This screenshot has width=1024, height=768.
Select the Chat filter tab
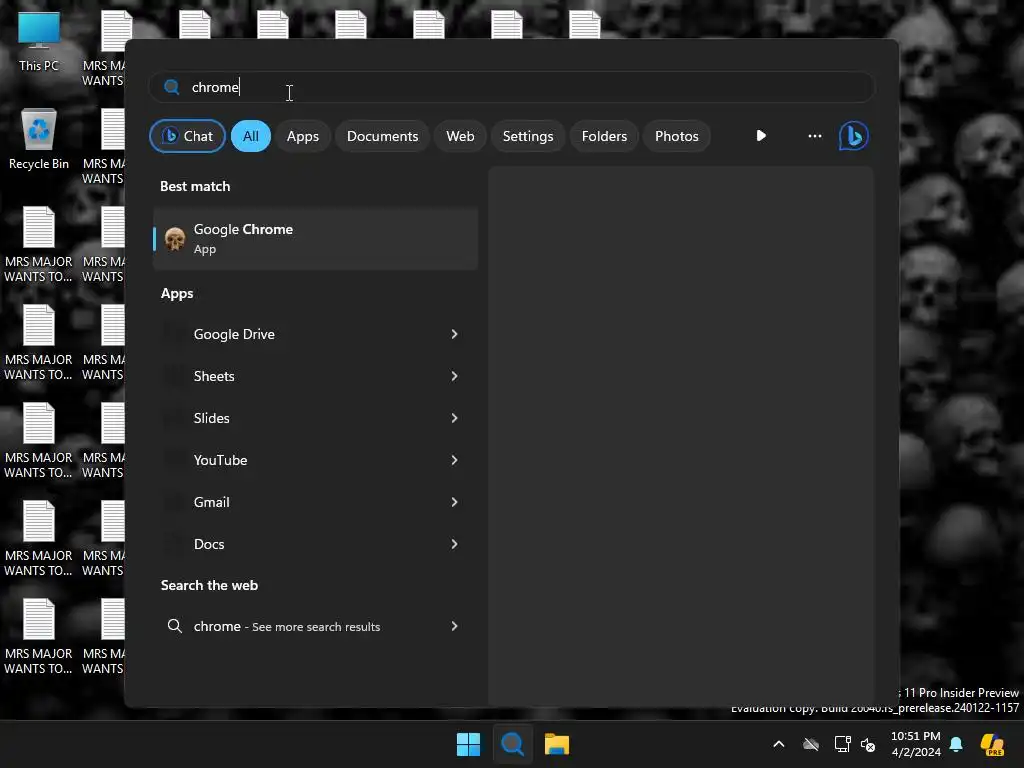tap(187, 136)
